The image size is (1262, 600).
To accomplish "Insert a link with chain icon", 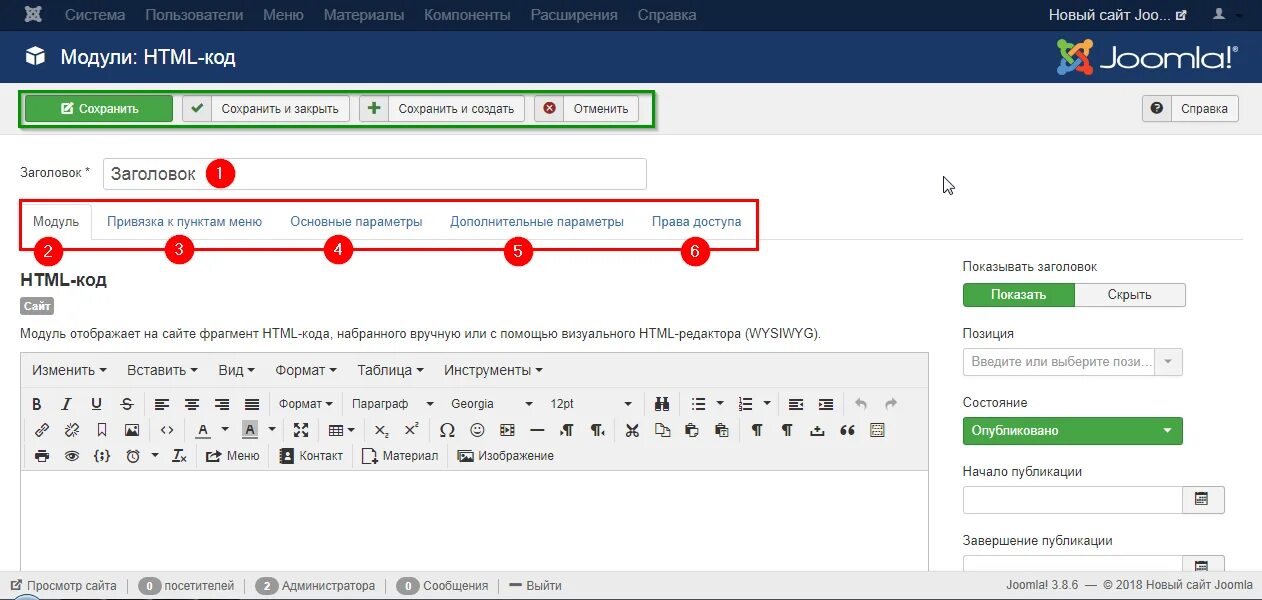I will point(41,430).
